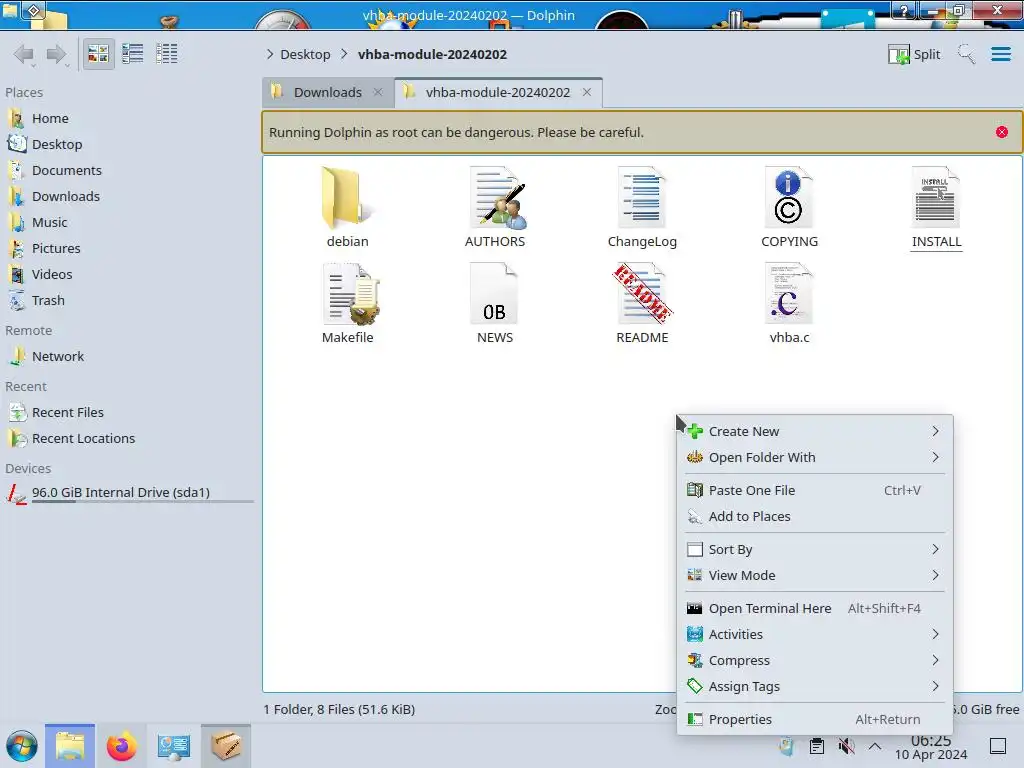Select the empty NEWS file
This screenshot has width=1024, height=768.
coord(495,303)
